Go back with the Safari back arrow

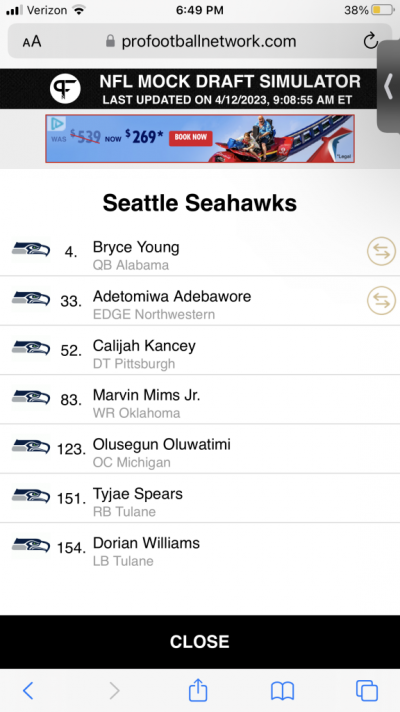[x=28, y=691]
